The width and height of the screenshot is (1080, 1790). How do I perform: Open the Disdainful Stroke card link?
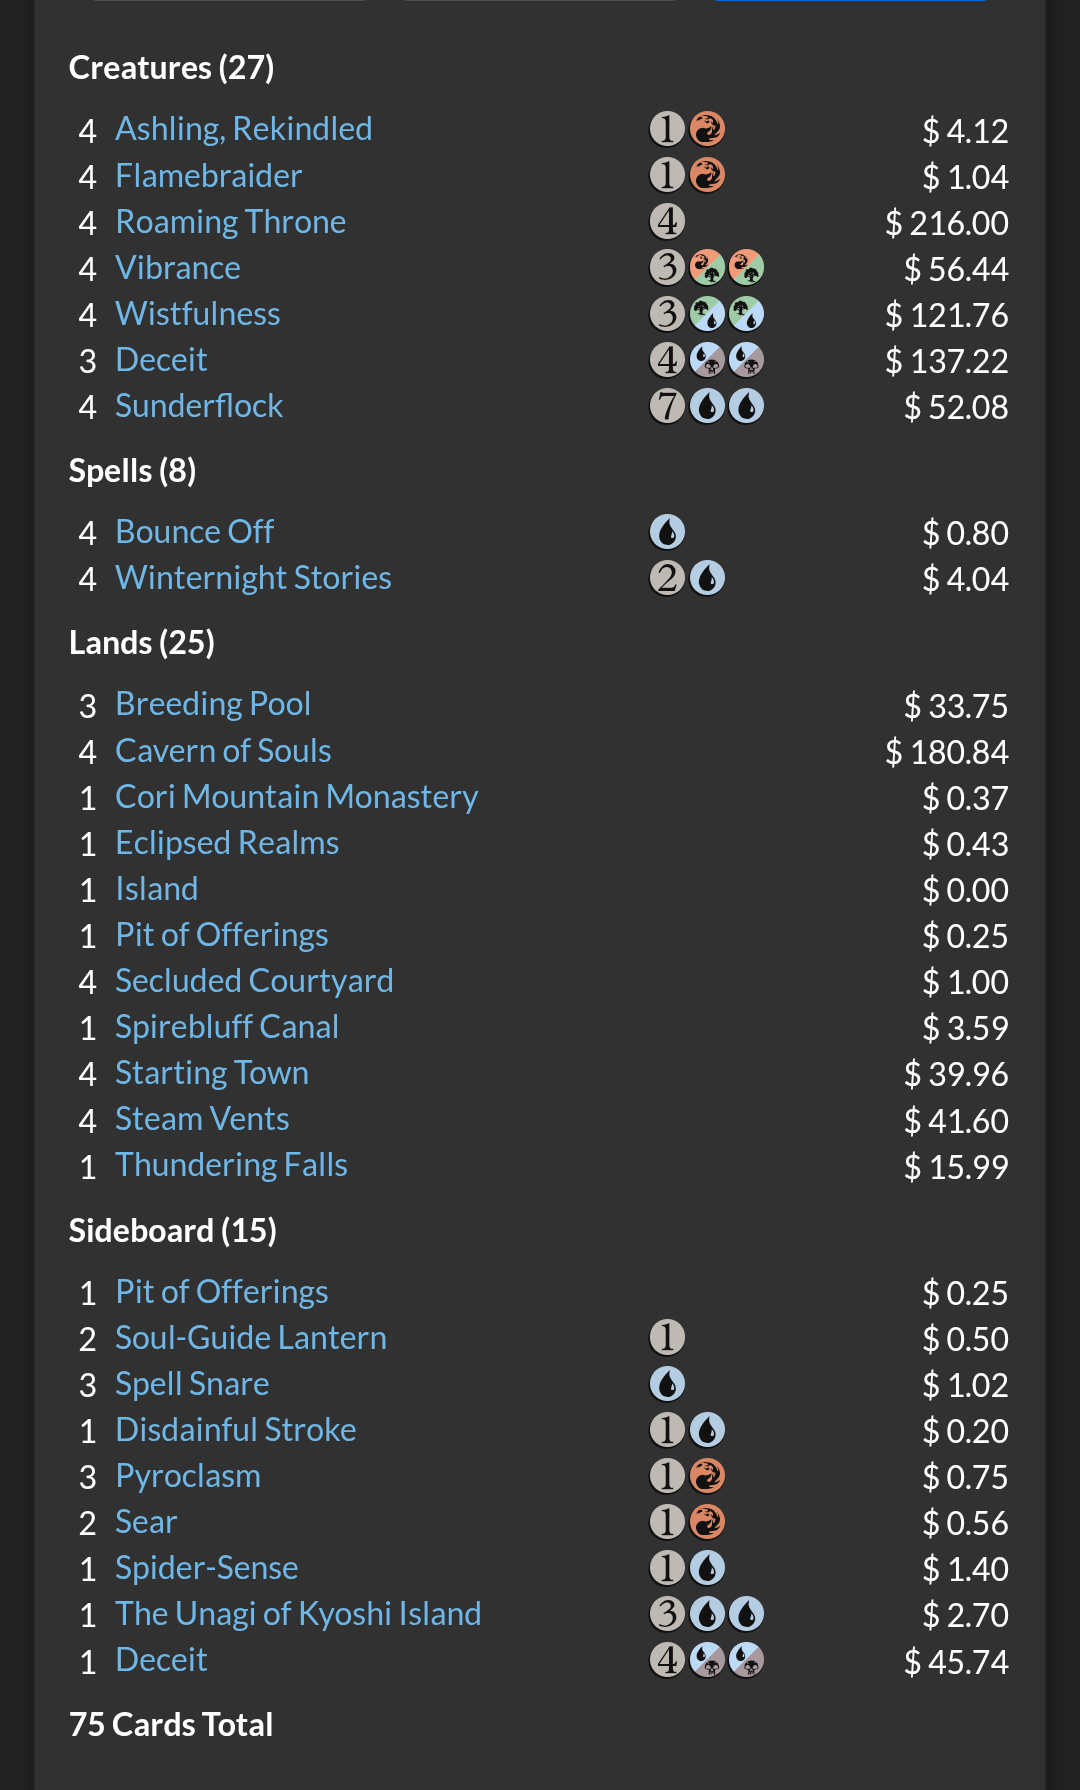235,1430
